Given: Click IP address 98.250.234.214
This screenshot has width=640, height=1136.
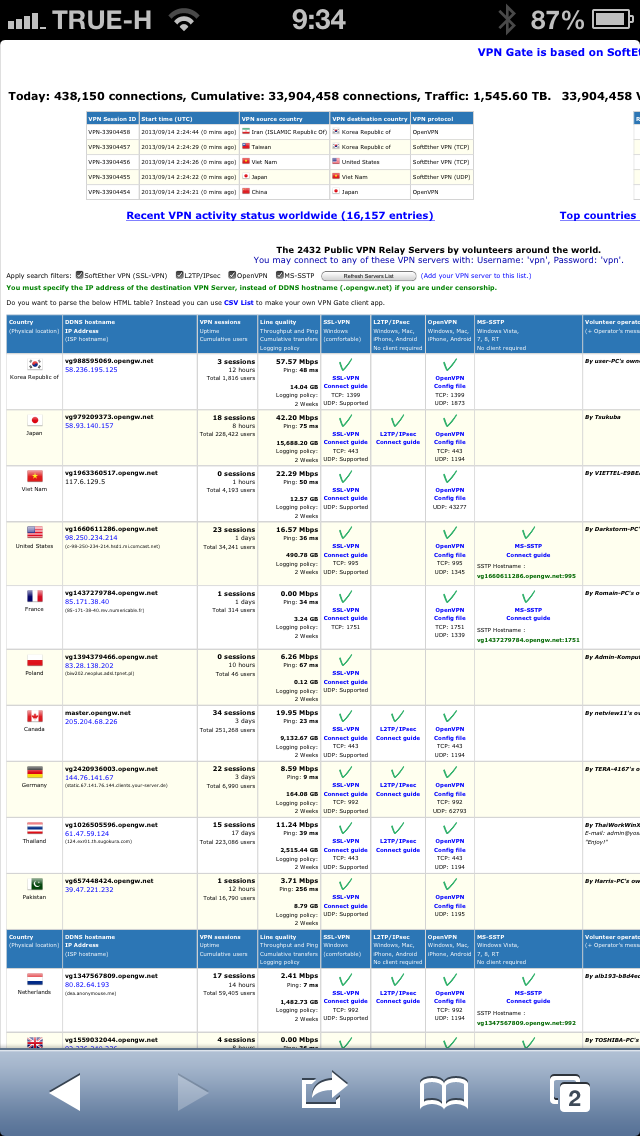Looking at the screenshot, I should tap(91, 538).
